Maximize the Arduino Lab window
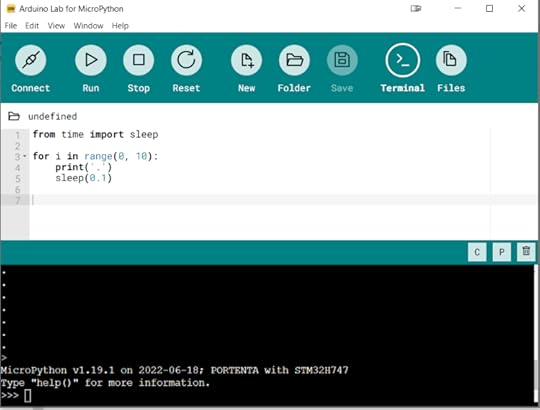540x410 pixels. (x=489, y=9)
